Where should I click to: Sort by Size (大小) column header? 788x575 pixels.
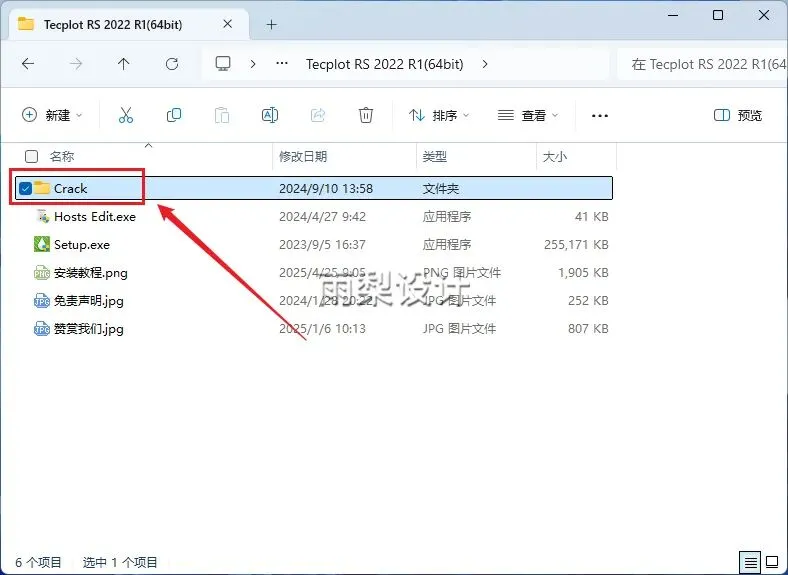pos(555,156)
